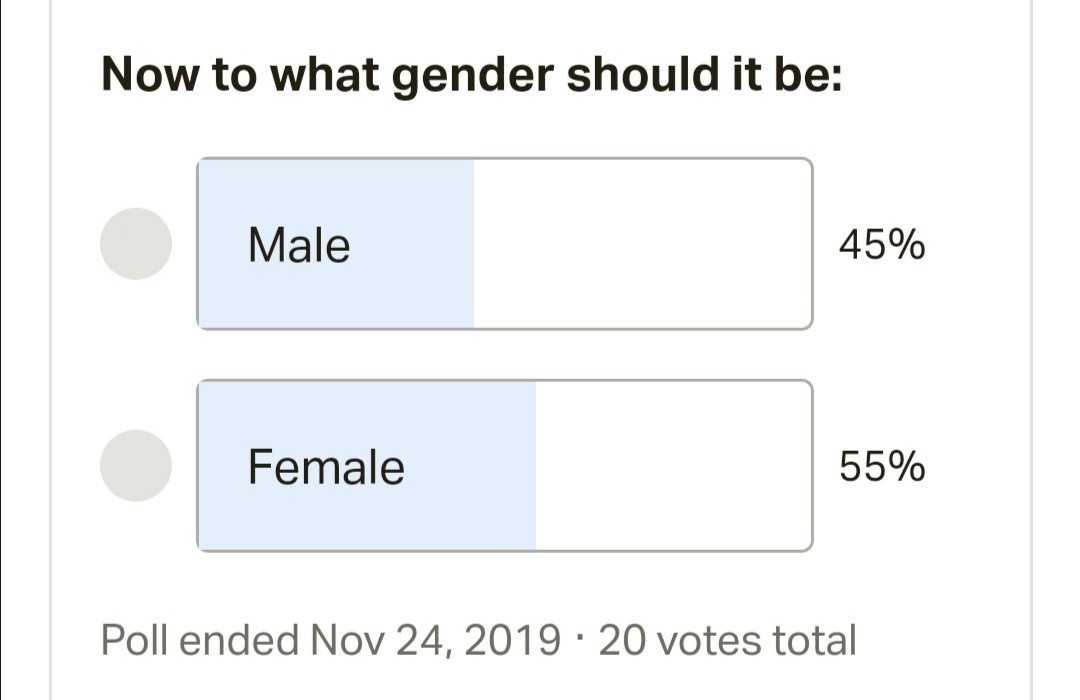The width and height of the screenshot is (1080, 700).
Task: Click the 'Poll ended Nov 24, 2019' text
Action: [330, 640]
